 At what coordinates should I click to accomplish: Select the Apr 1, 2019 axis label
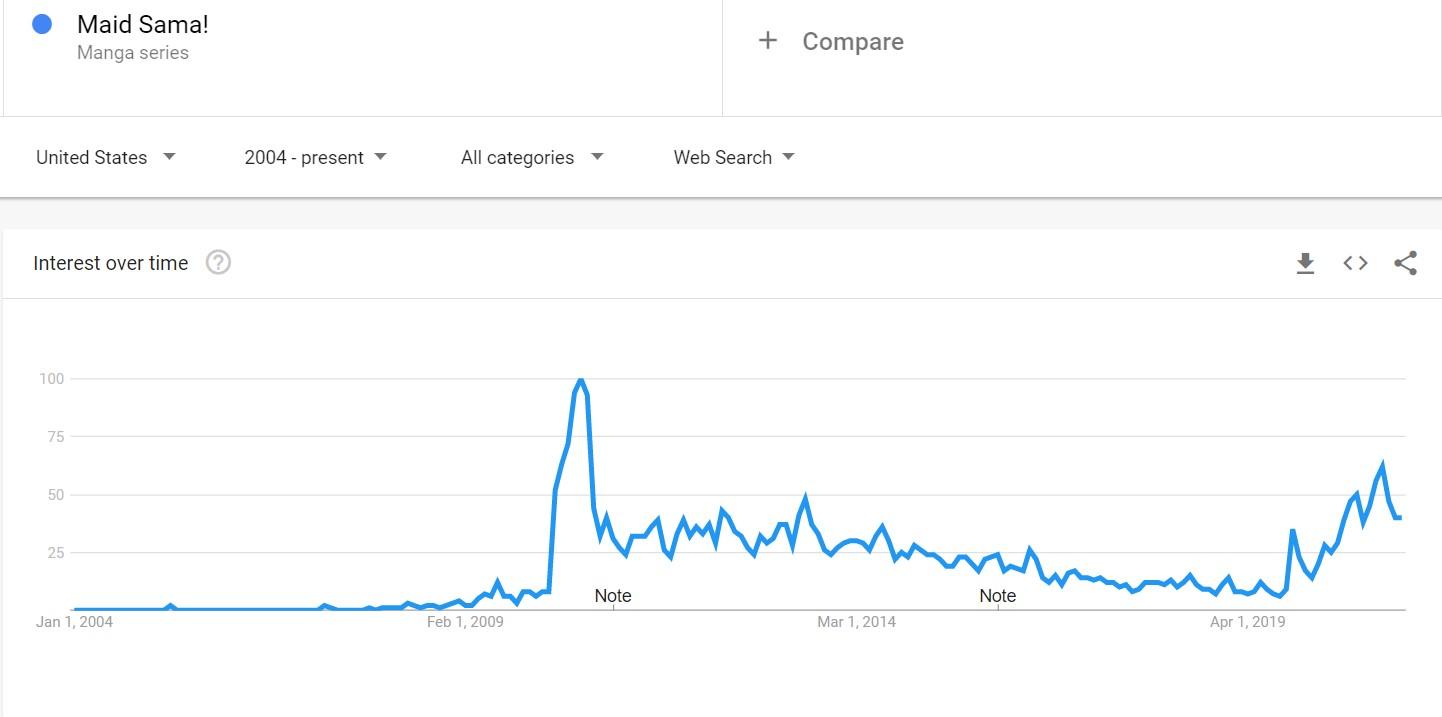coord(1247,622)
